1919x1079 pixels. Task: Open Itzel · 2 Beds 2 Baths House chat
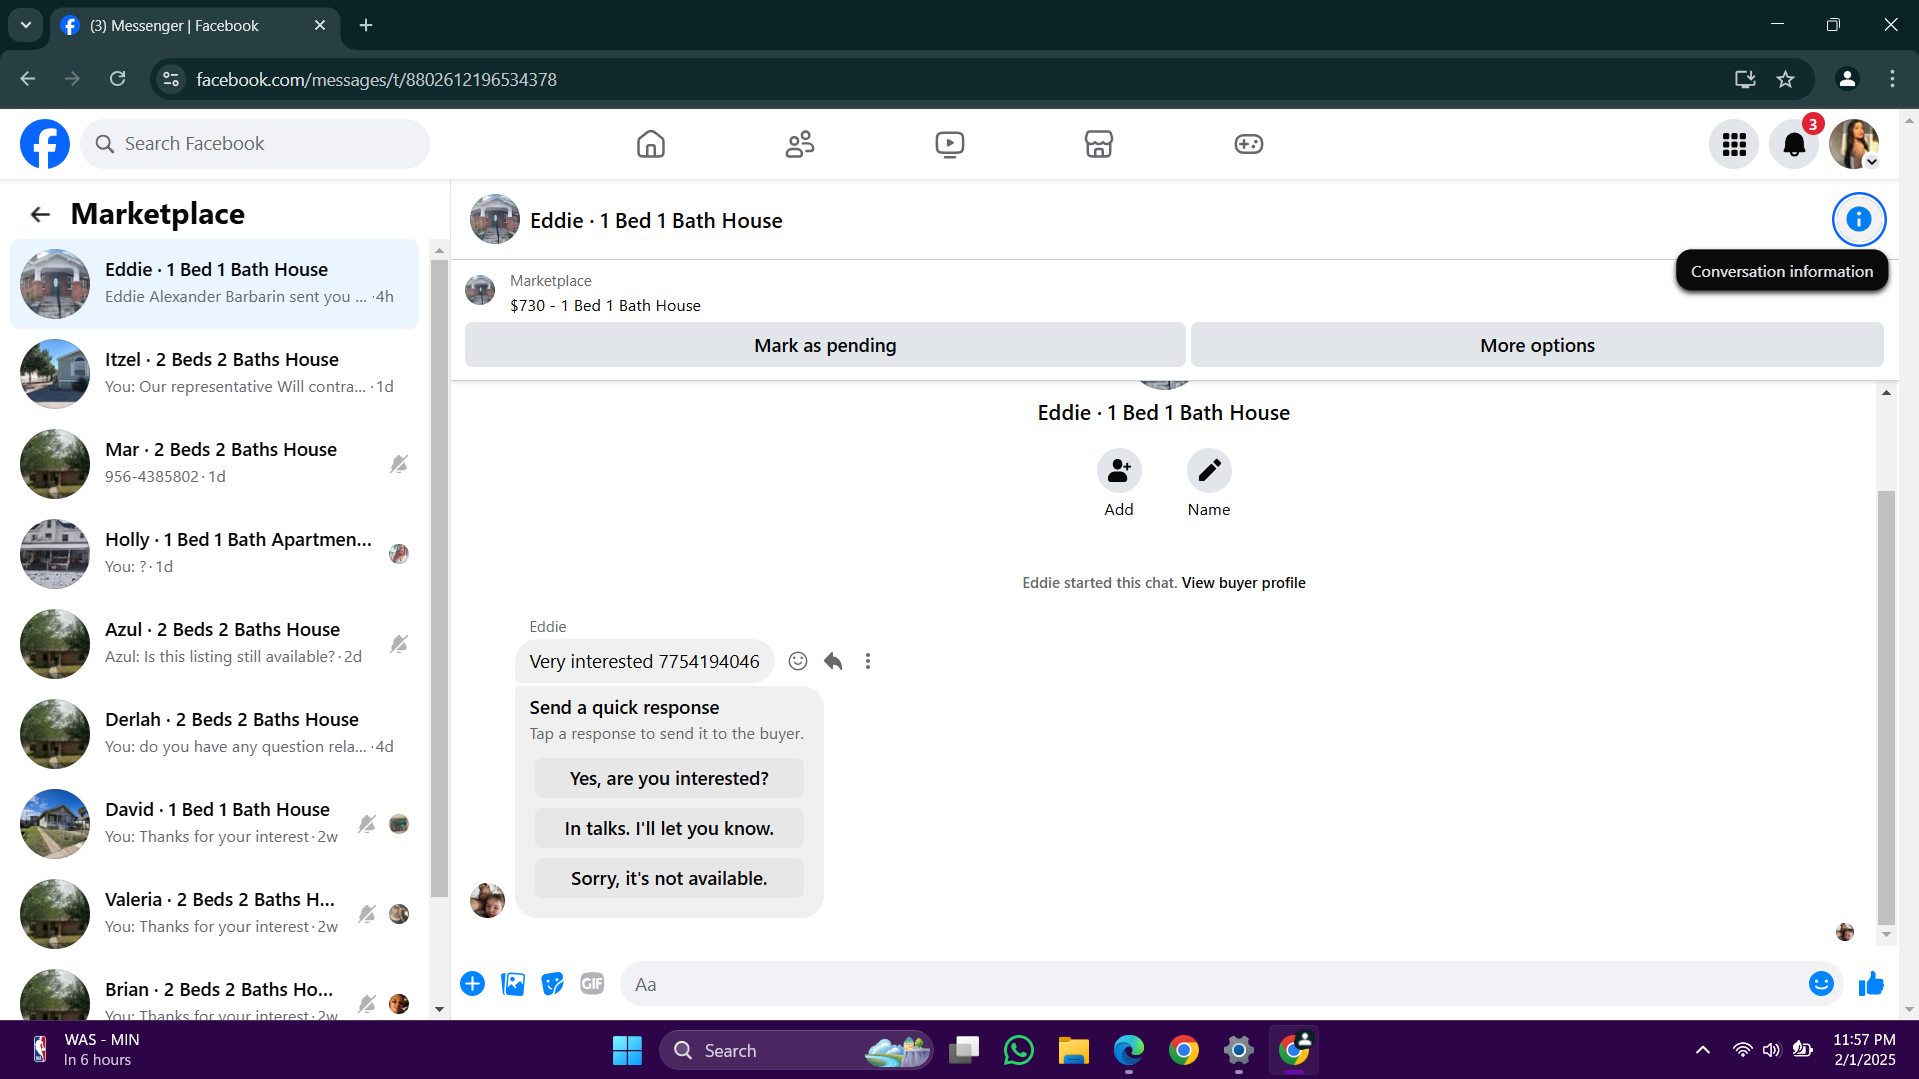coord(214,374)
